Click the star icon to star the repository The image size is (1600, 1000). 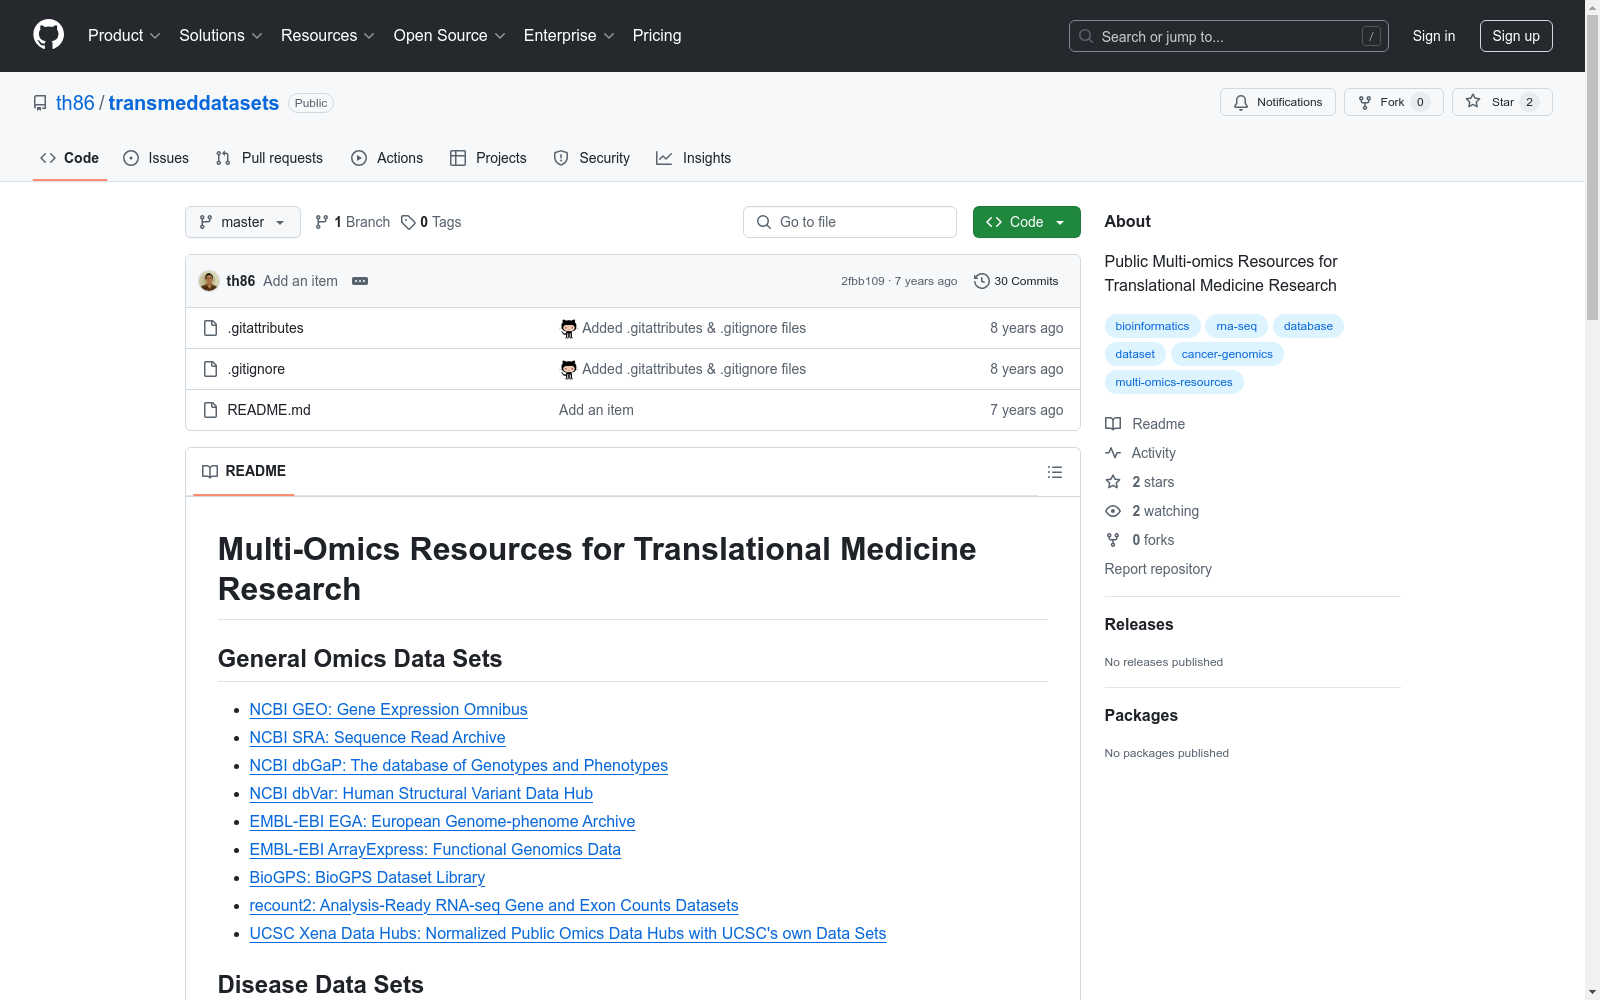(1473, 101)
